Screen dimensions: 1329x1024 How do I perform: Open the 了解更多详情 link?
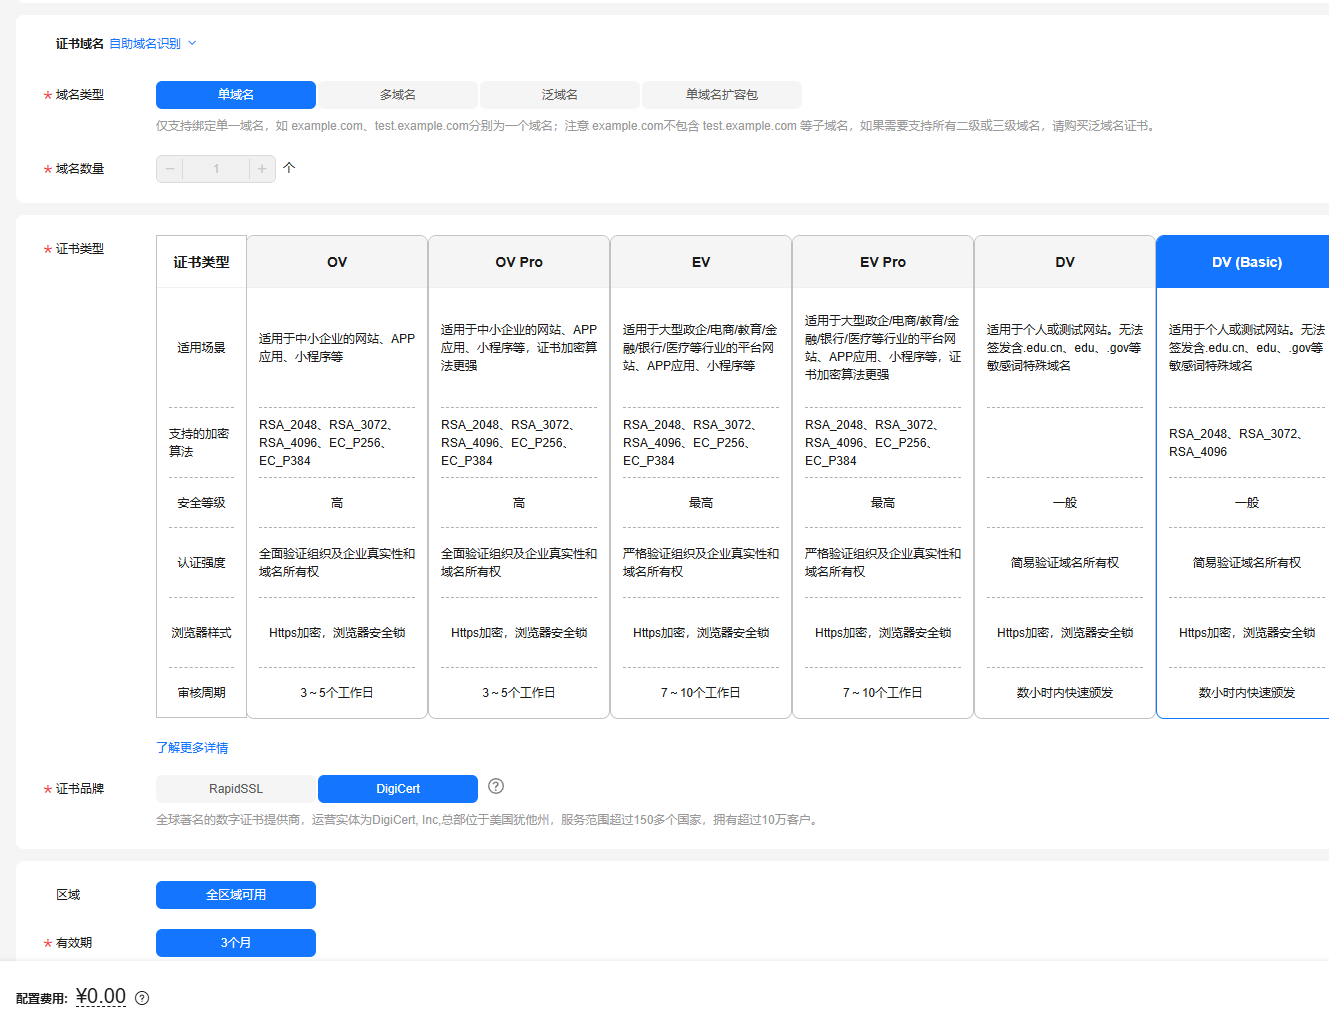[x=192, y=748]
